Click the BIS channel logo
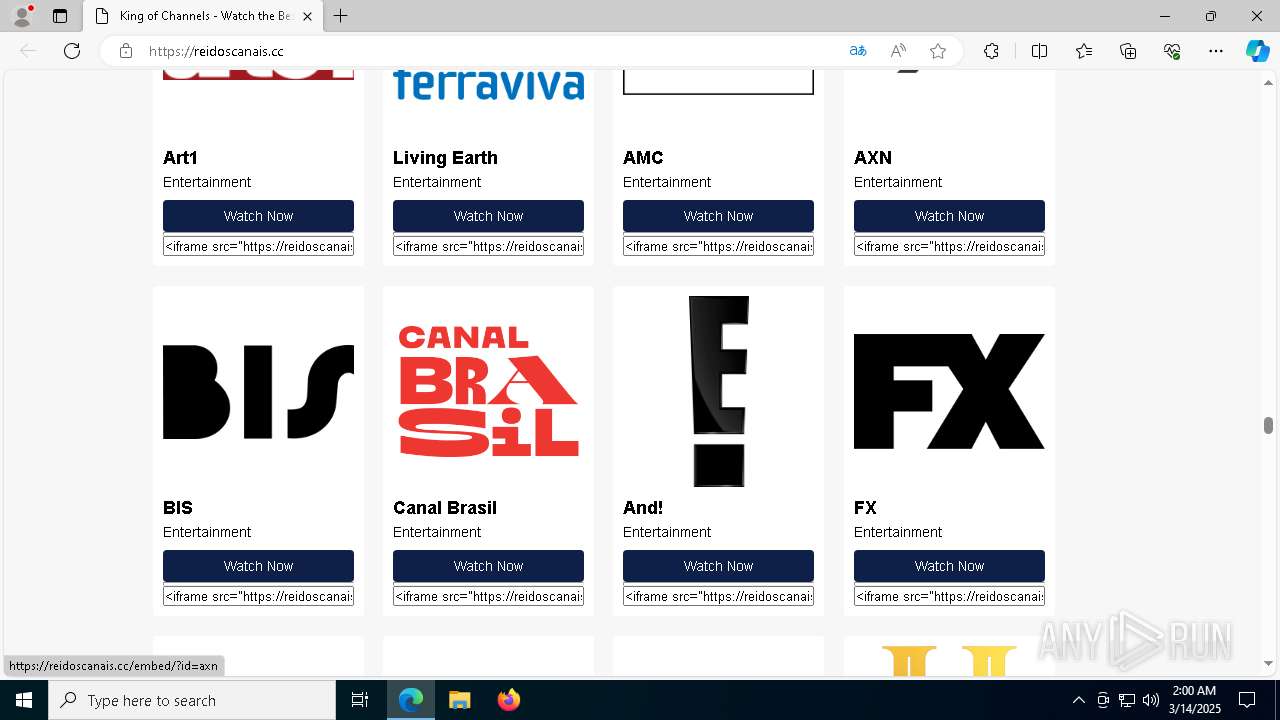Screen dimensions: 1280x720 tap(258, 392)
